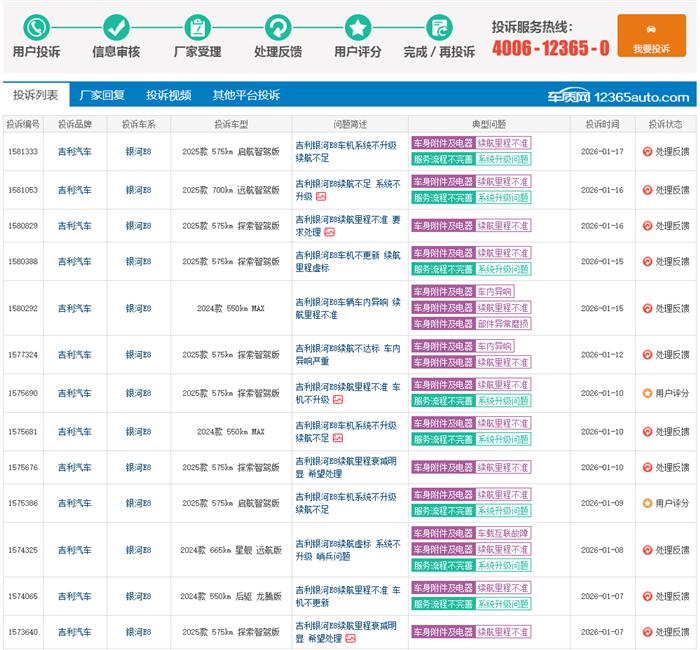The height and width of the screenshot is (650, 700).
Task: Open image icon in complaint 1581053 description
Action: pyautogui.click(x=321, y=197)
